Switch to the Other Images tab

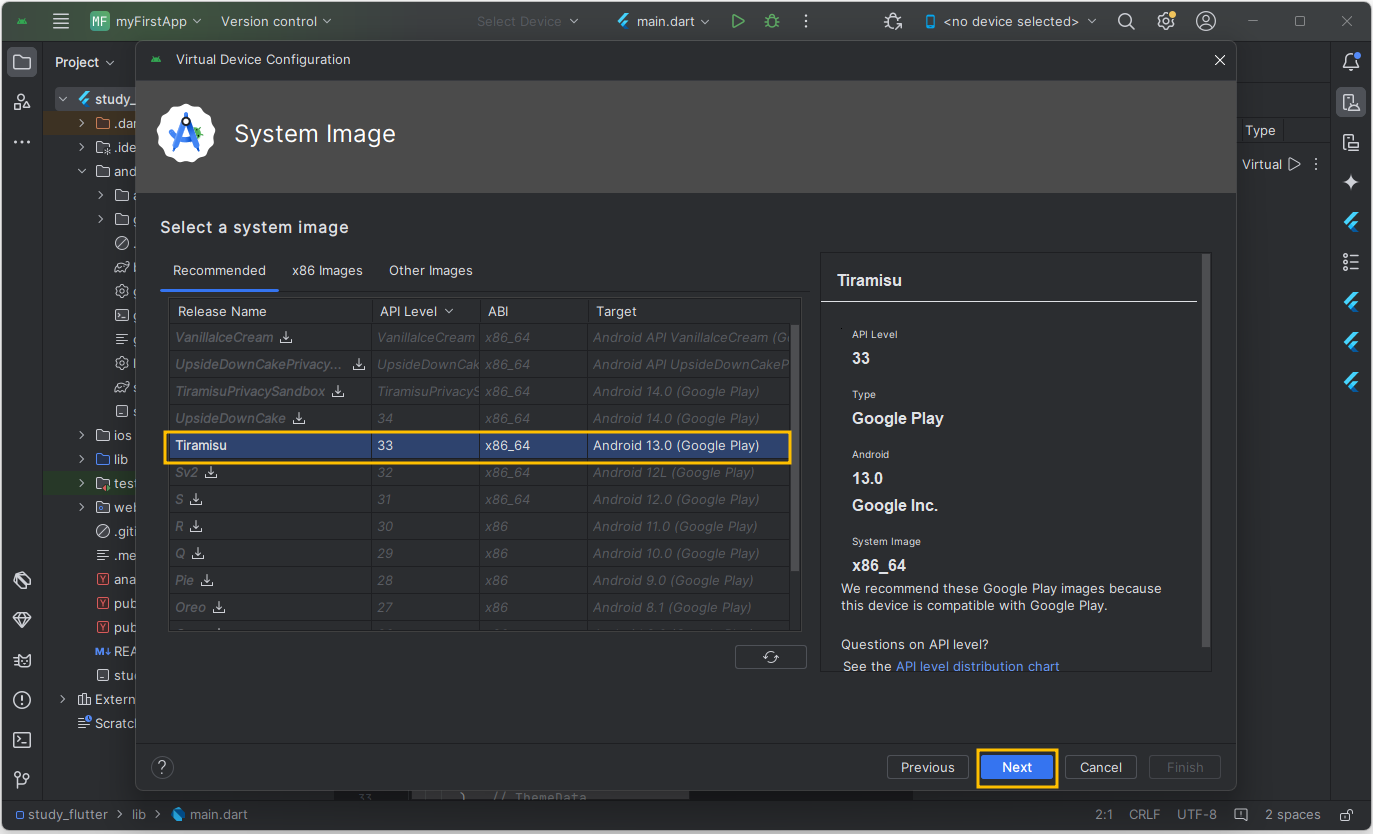pyautogui.click(x=431, y=270)
